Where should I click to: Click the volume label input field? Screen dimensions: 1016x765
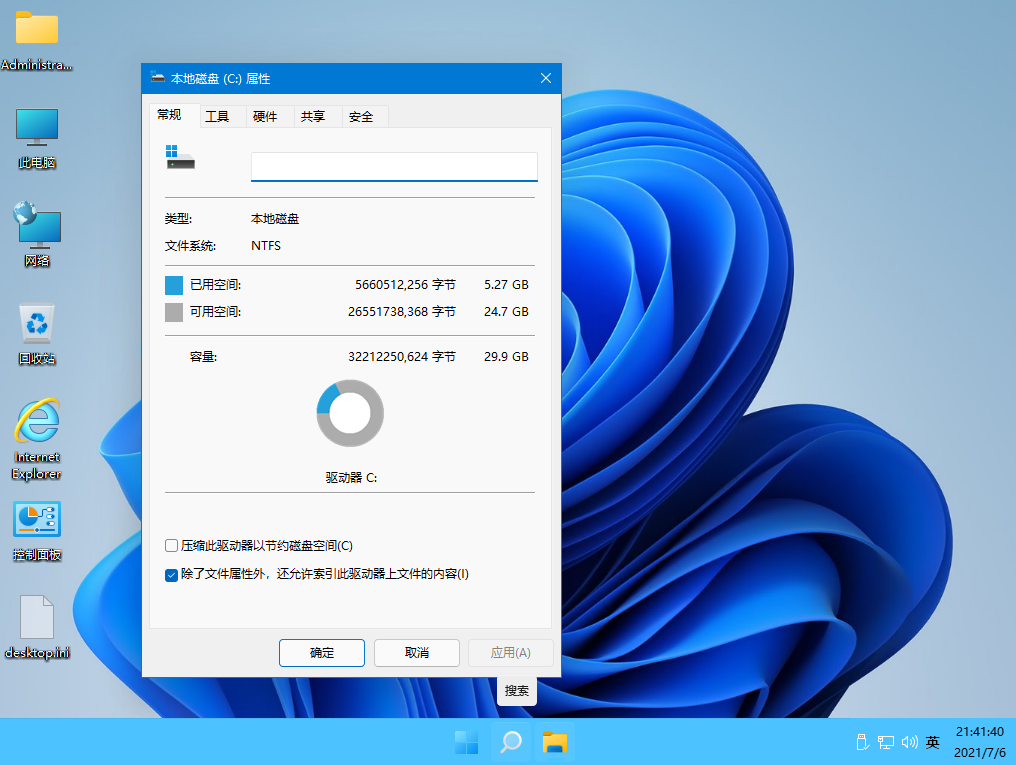(393, 166)
